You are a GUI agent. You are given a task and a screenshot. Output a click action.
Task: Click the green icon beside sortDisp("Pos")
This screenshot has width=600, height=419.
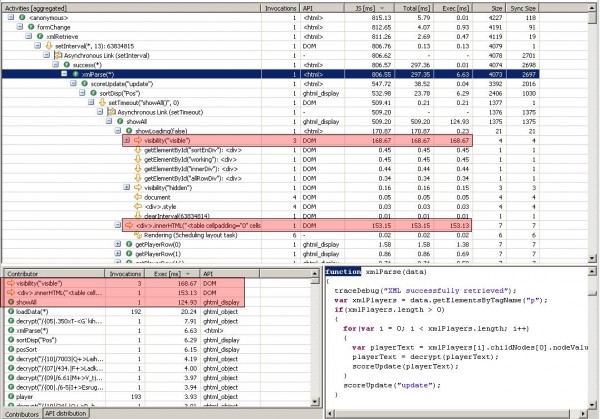pos(93,93)
